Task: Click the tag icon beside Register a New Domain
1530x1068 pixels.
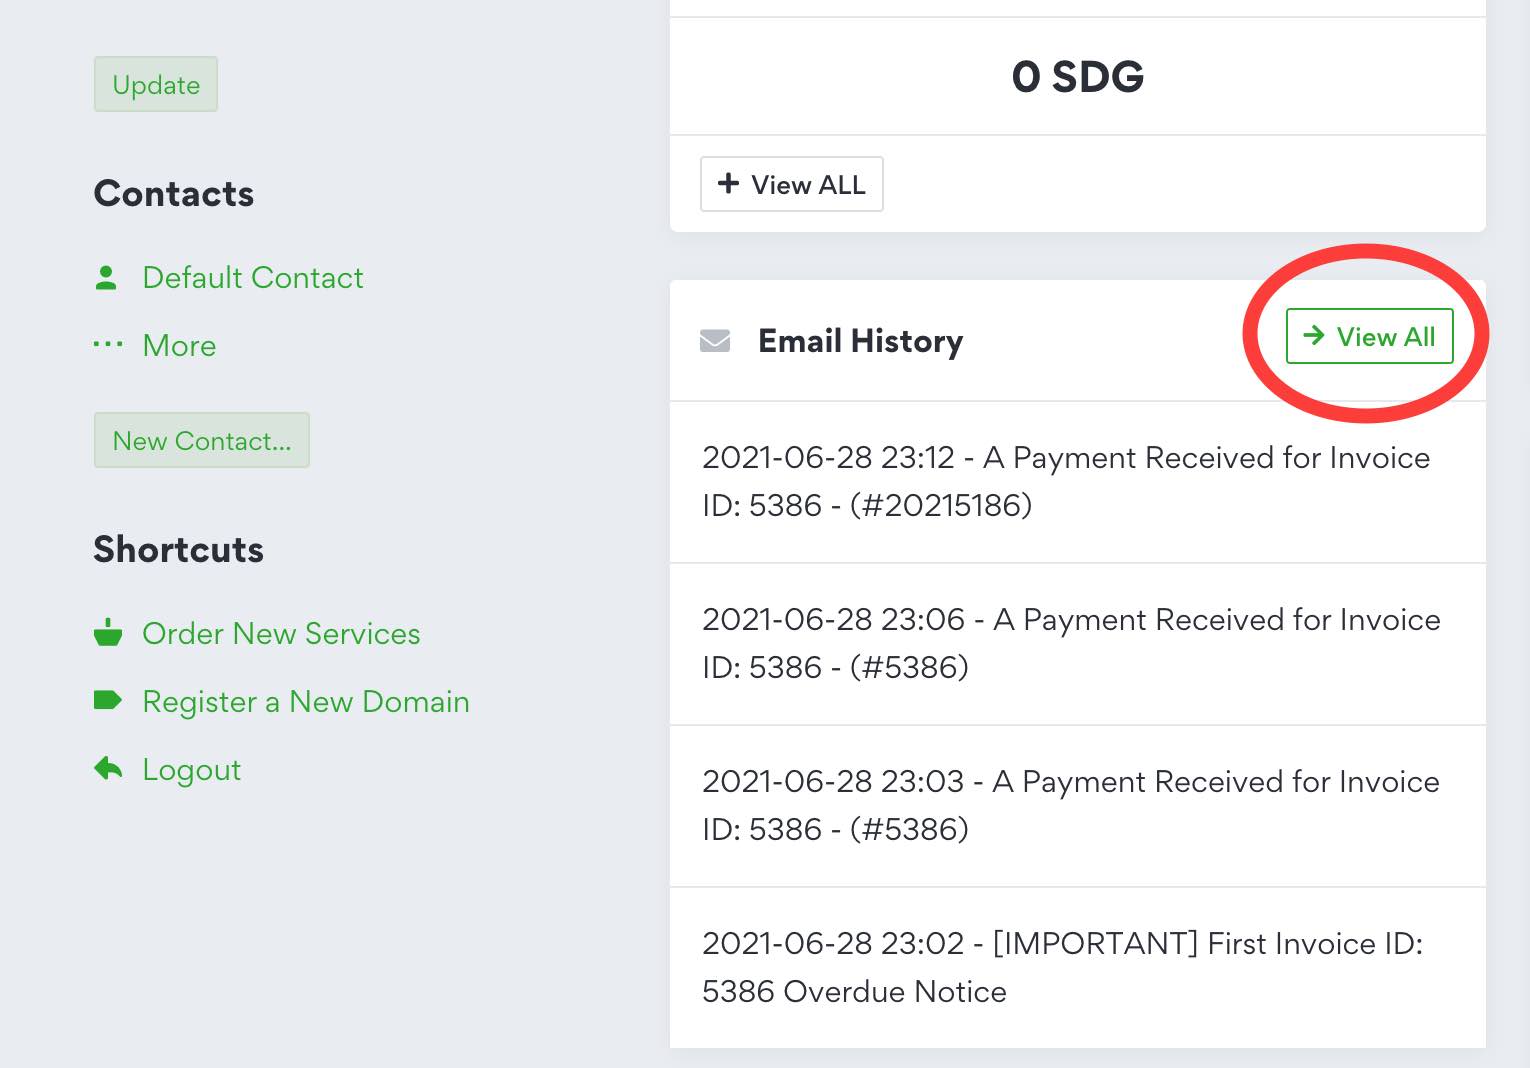Action: tap(107, 700)
